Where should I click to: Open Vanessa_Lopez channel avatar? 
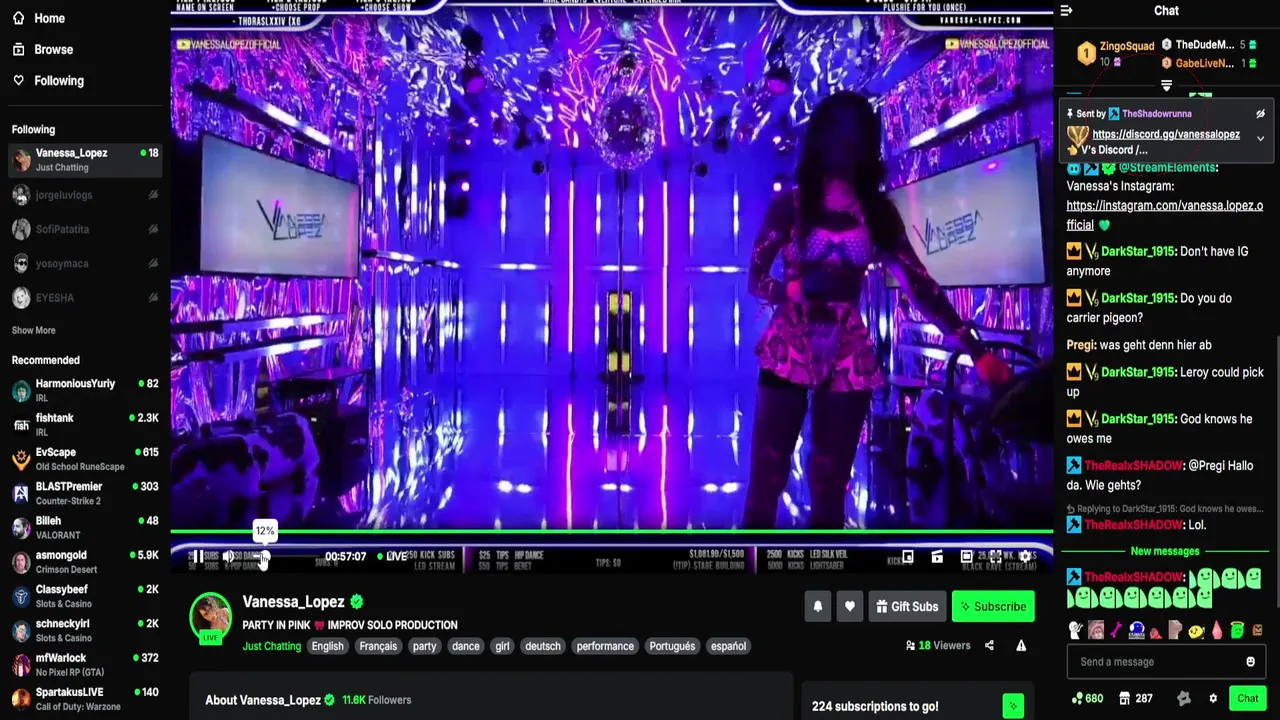point(211,617)
